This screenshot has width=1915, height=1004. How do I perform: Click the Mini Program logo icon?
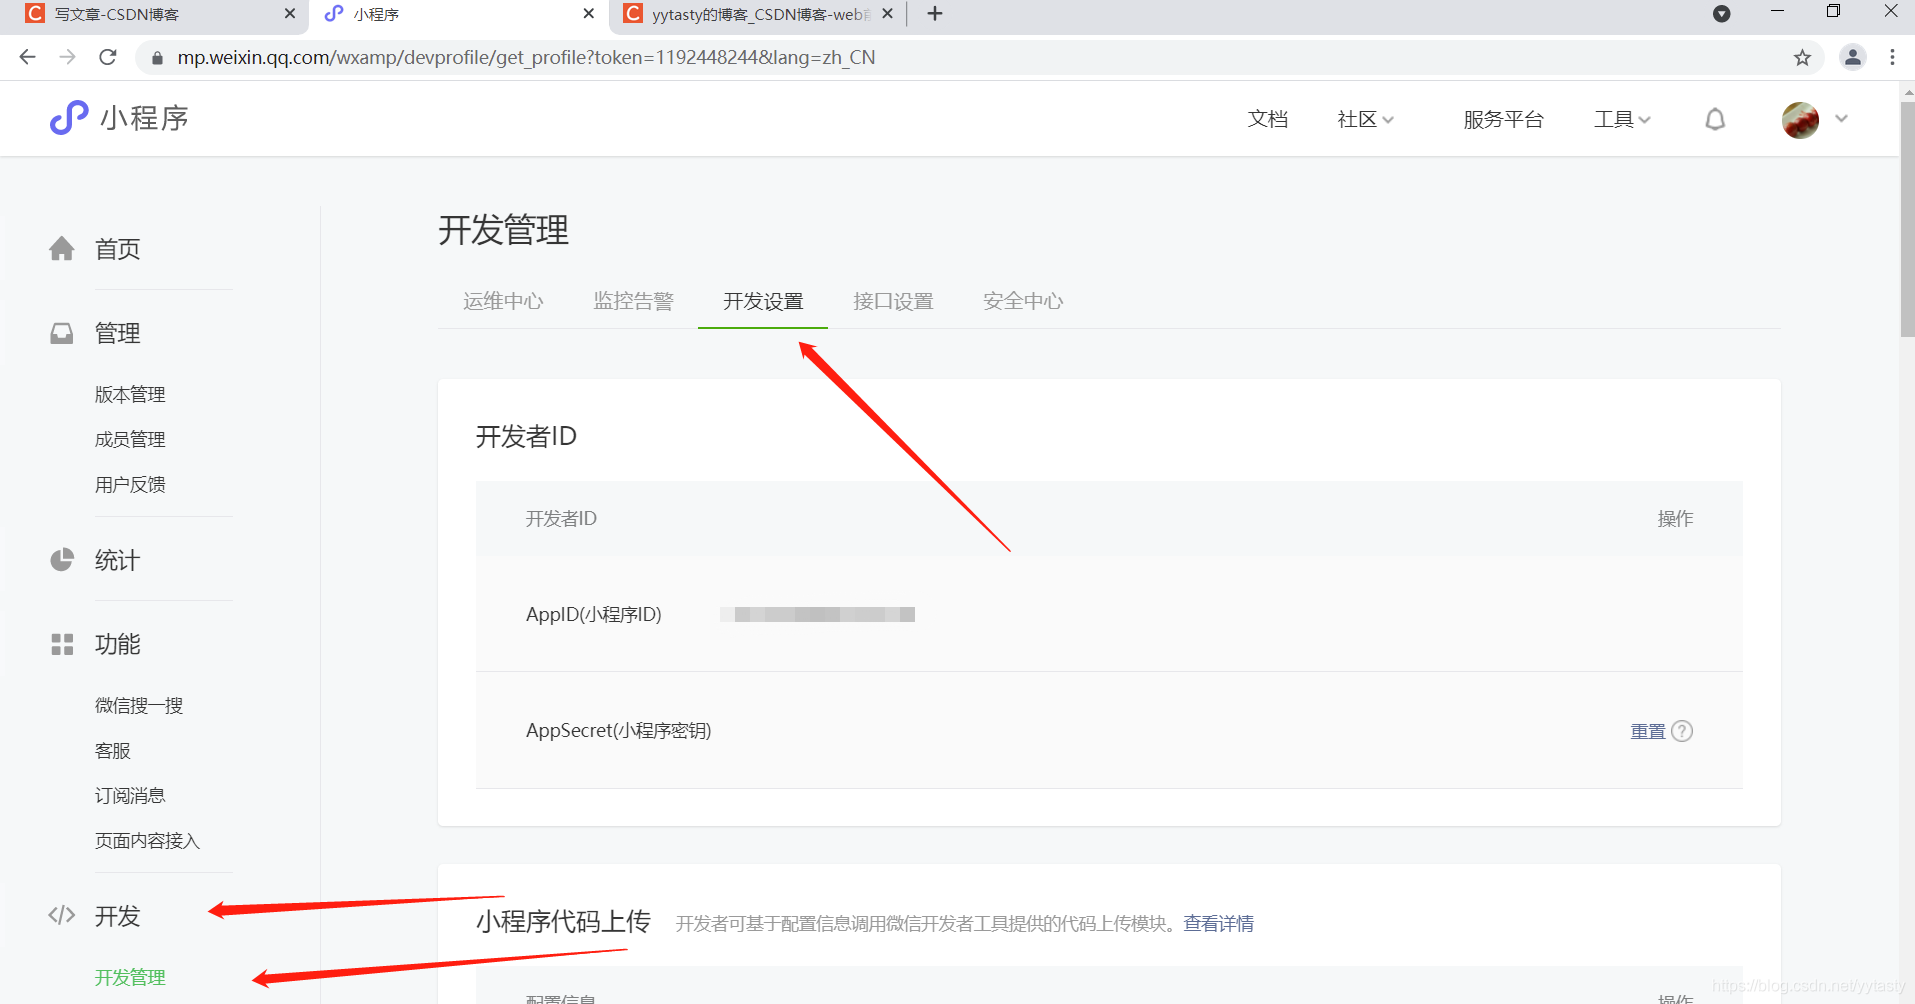(69, 118)
